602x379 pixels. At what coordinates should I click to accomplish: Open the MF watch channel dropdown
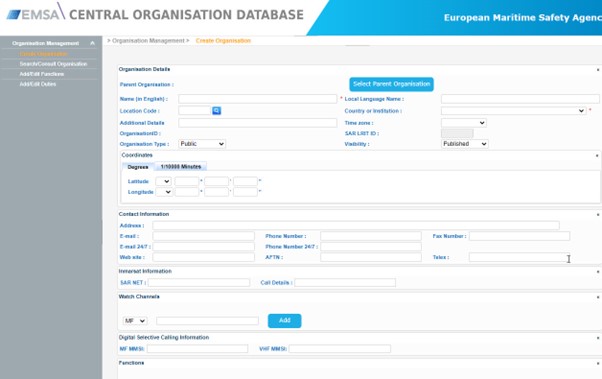[135, 321]
